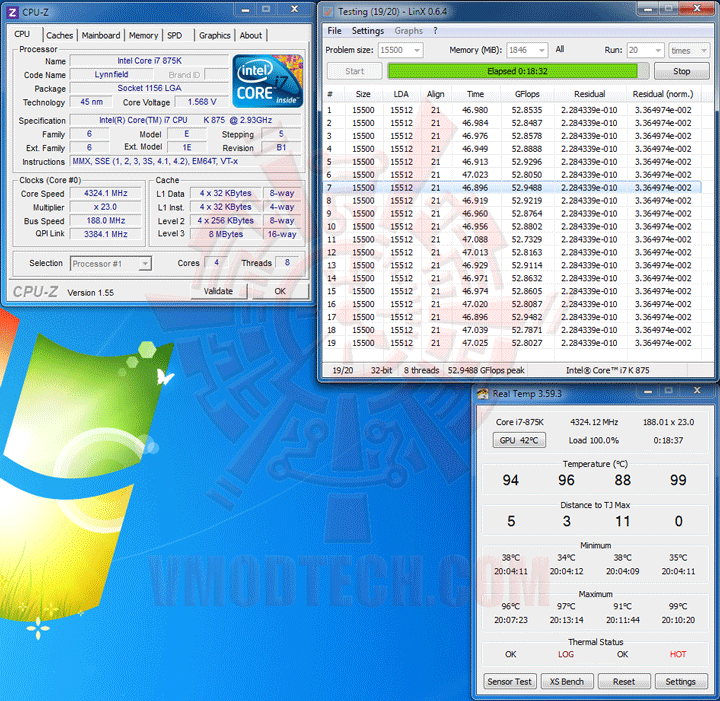Select result row 11 with time 47.088

[512, 240]
